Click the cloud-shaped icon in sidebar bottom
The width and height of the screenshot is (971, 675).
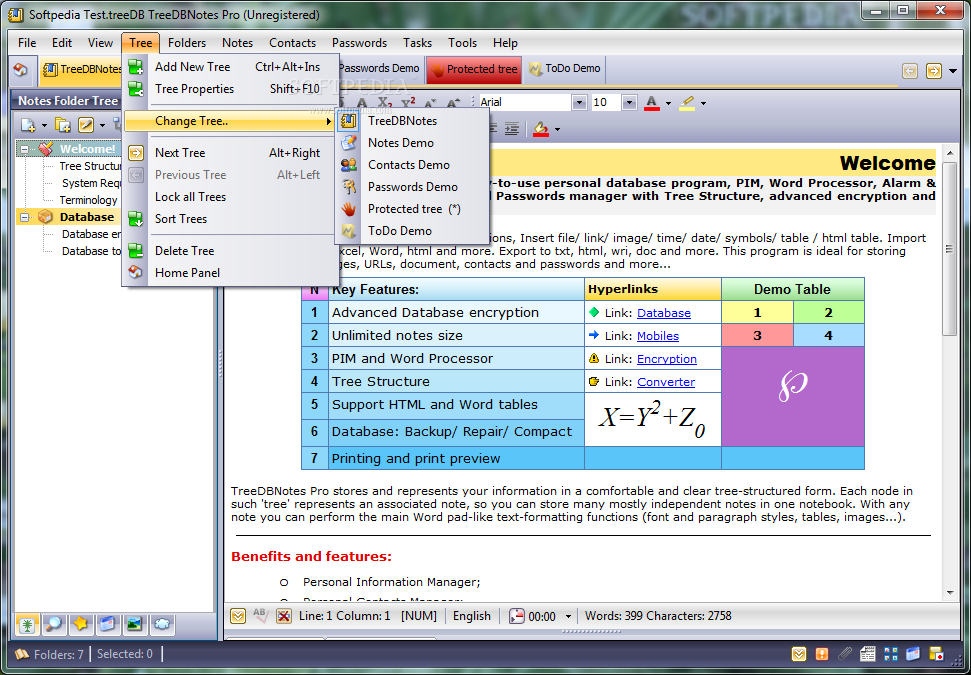(162, 624)
